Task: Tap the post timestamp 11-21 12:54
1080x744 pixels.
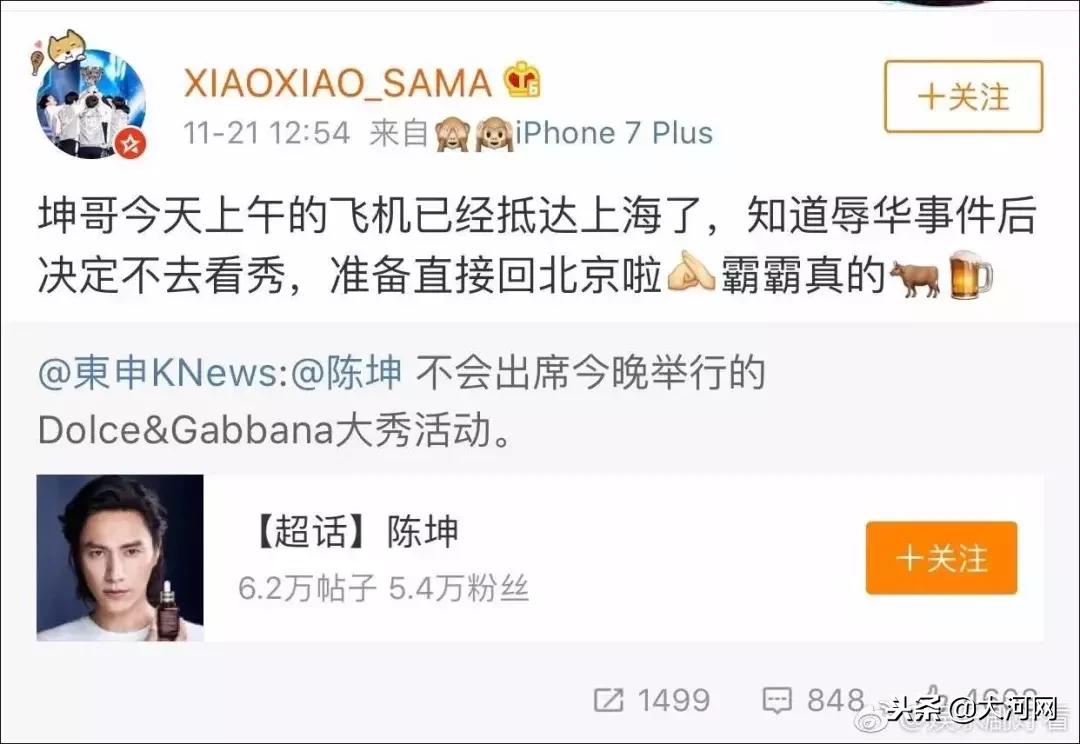Action: [x=267, y=133]
